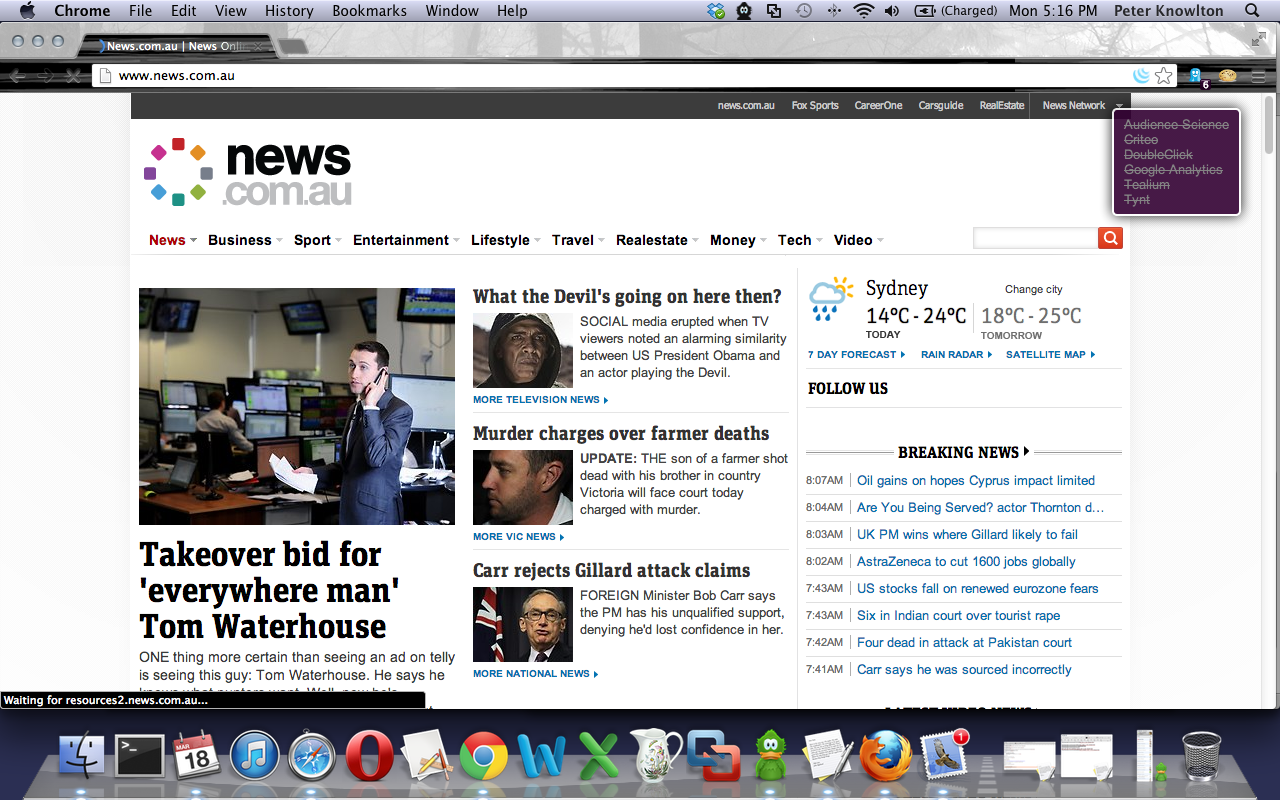The height and width of the screenshot is (800, 1280).
Task: Open iTunes from the dock
Action: point(254,756)
